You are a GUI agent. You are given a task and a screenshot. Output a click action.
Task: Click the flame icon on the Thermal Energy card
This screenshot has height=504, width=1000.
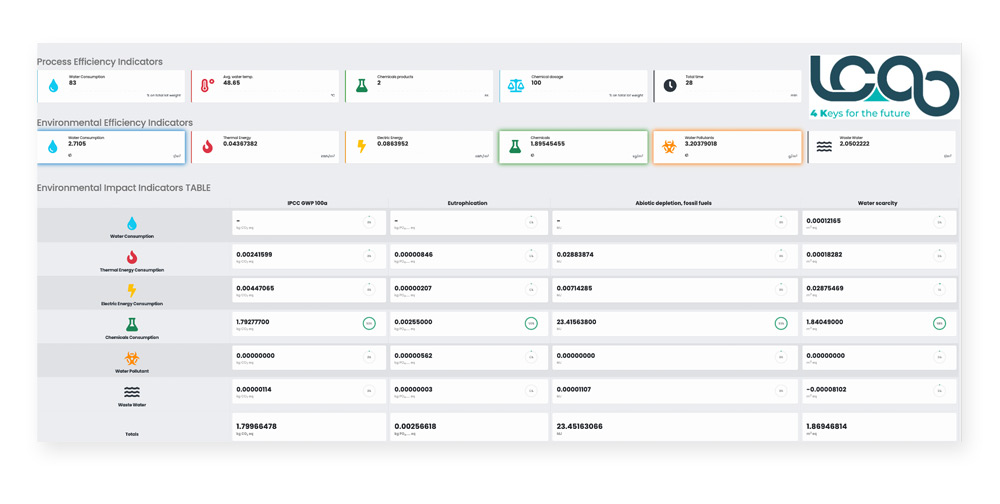207,147
